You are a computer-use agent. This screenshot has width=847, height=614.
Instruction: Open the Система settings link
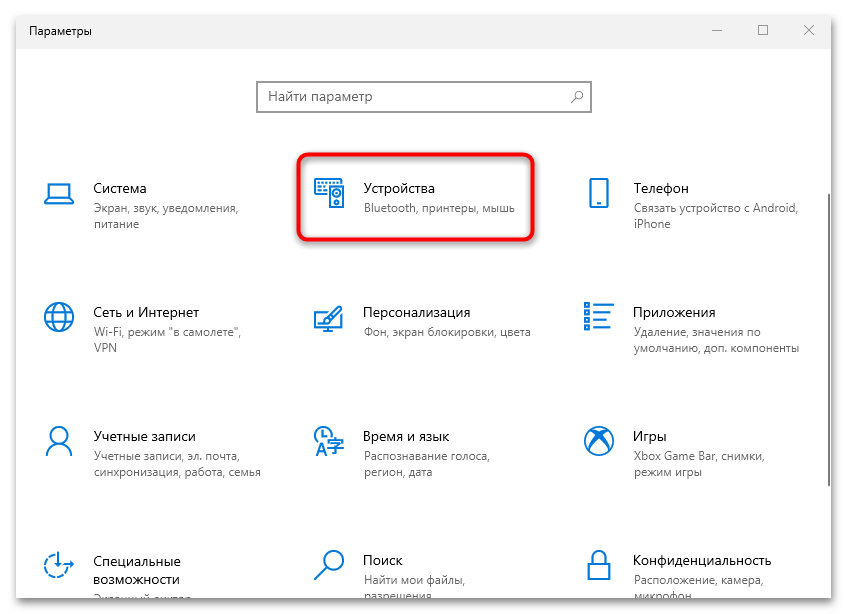click(x=120, y=188)
